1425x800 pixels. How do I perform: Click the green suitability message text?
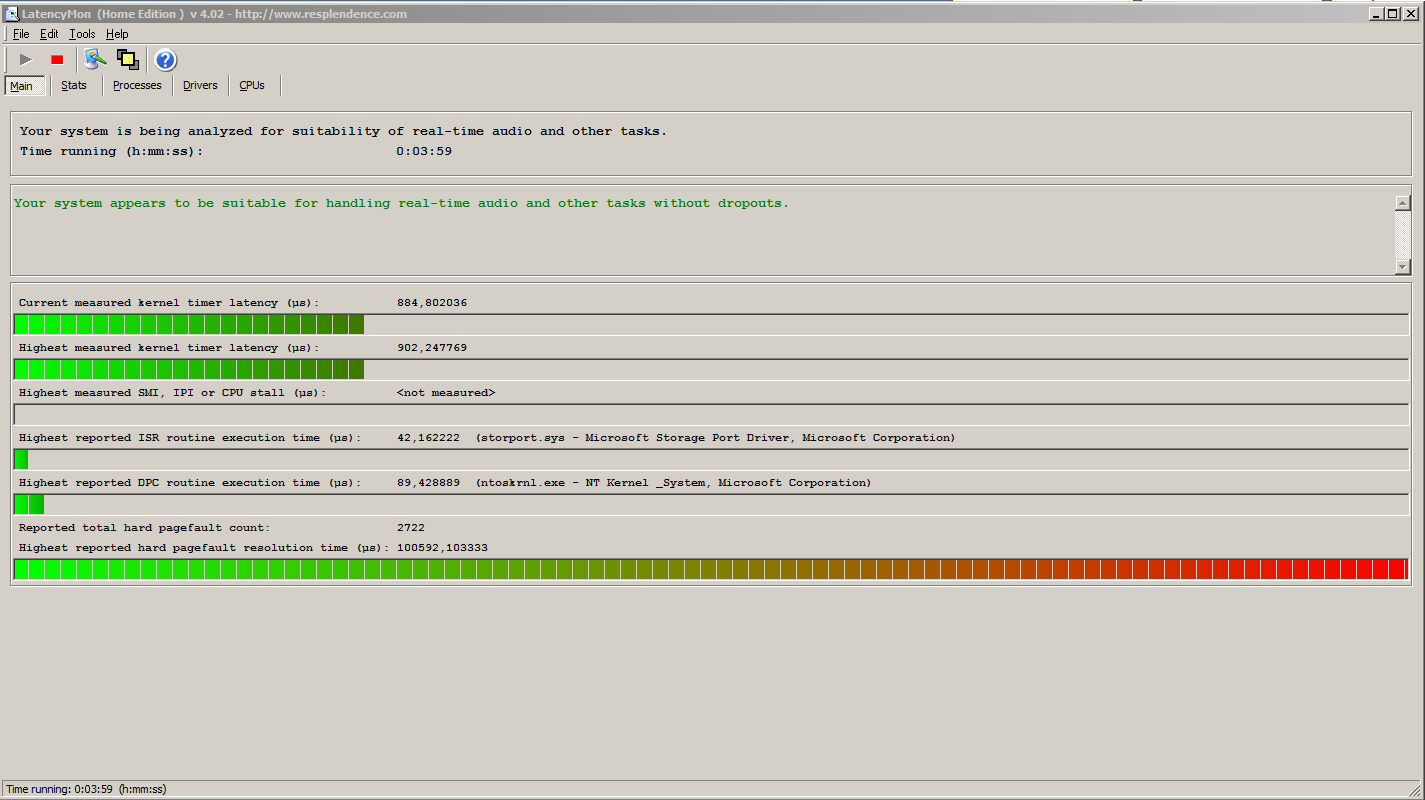[401, 203]
